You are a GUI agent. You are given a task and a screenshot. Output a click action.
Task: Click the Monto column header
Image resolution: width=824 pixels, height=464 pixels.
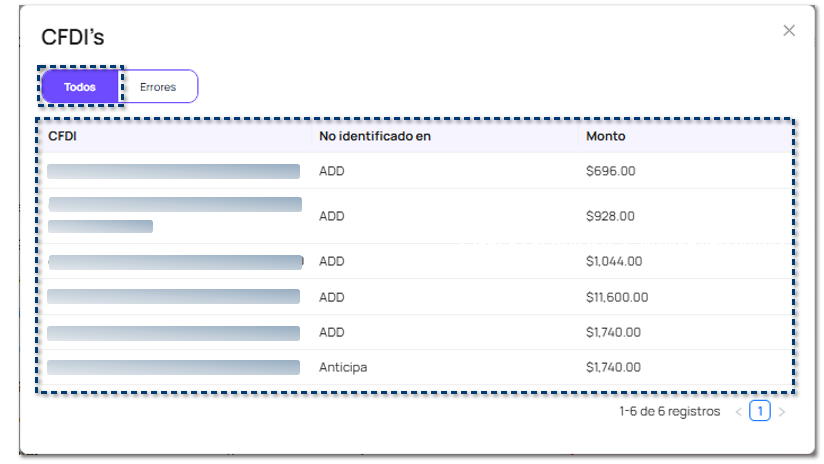pyautogui.click(x=605, y=136)
